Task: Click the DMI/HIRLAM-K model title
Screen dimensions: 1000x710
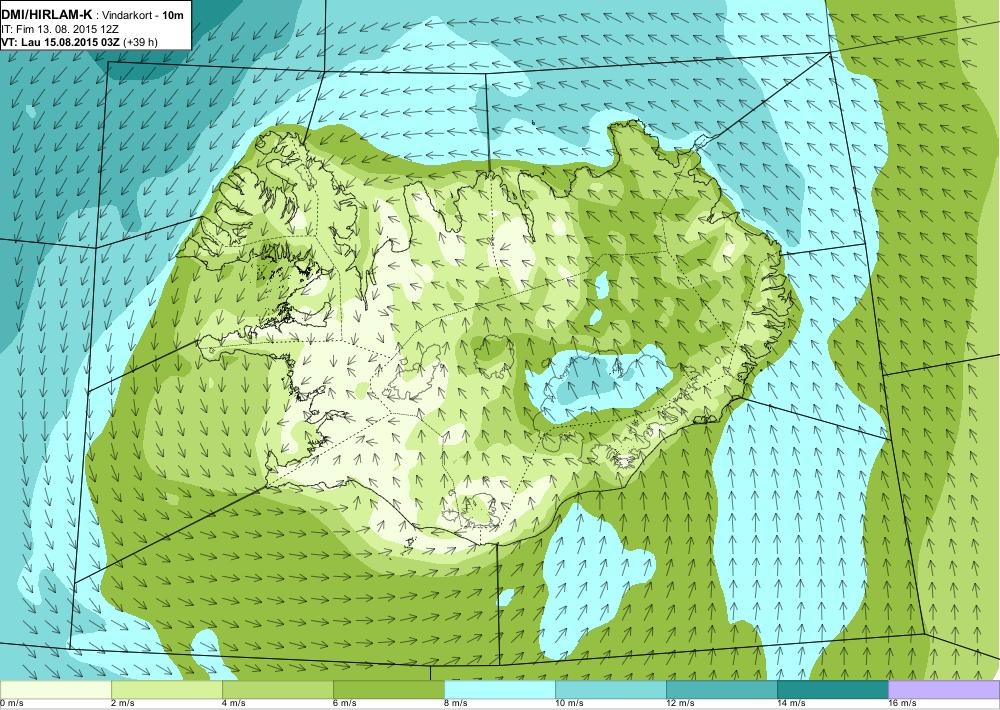Action: tap(47, 15)
